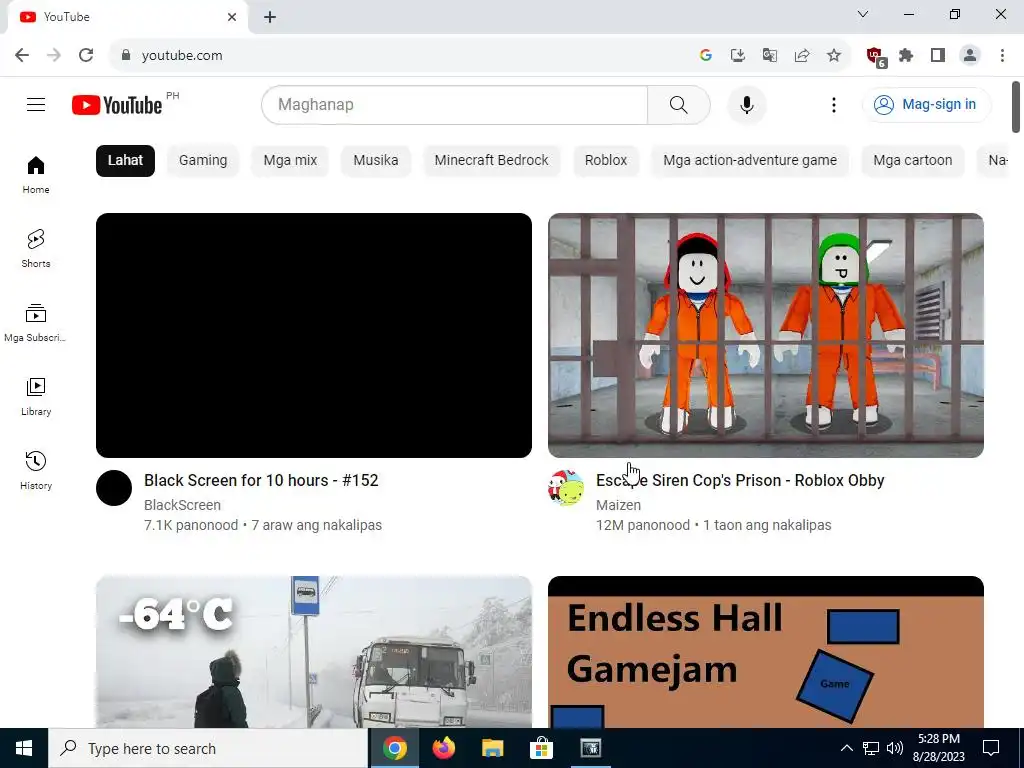Bookmark this page with star icon
This screenshot has height=768, width=1024.
tap(834, 55)
